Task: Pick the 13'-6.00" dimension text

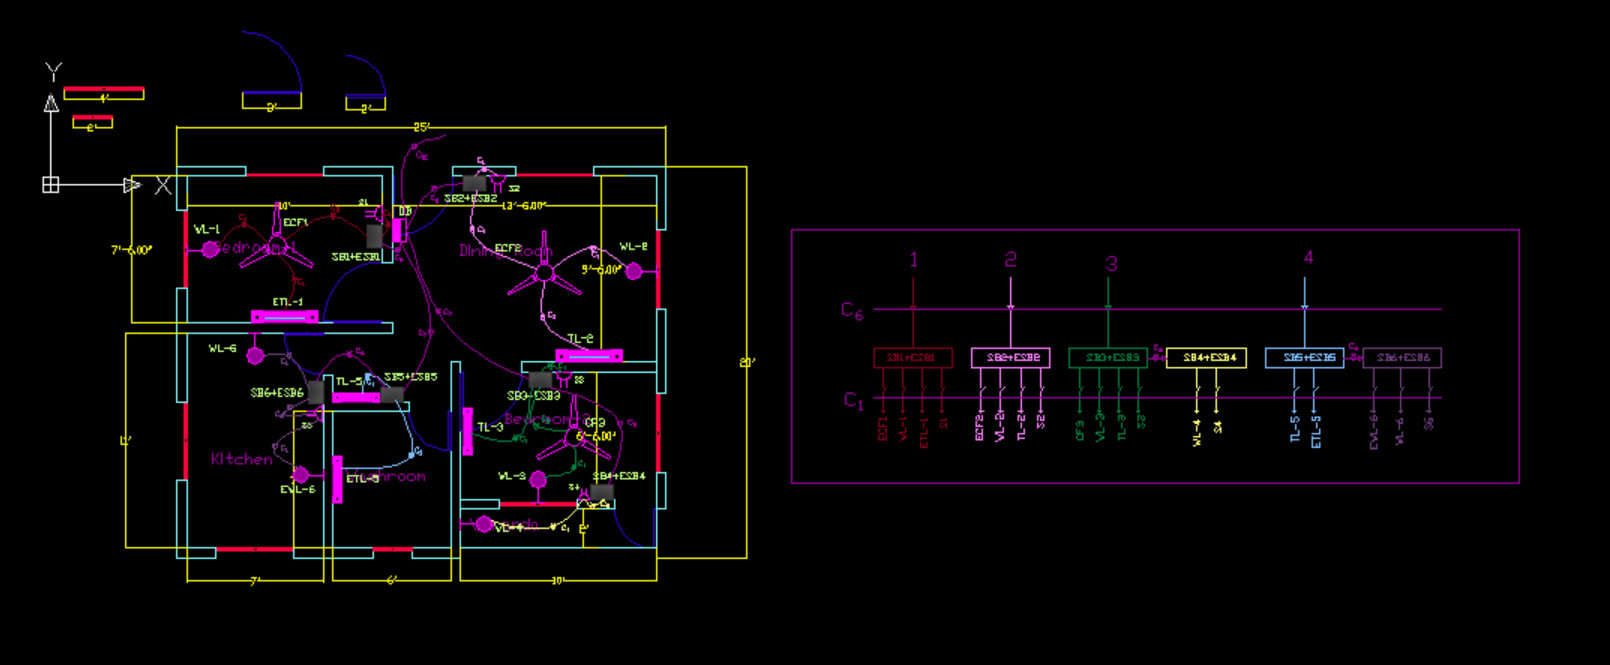Action: tap(524, 206)
